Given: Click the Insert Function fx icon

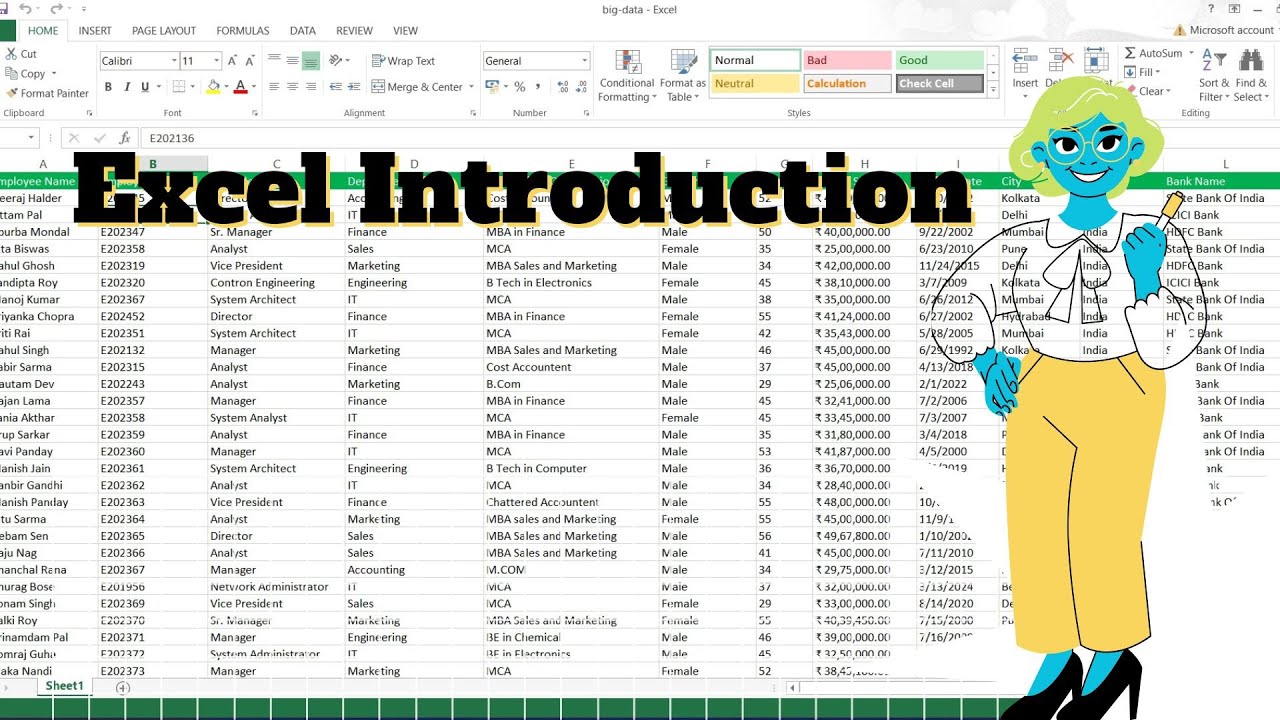Looking at the screenshot, I should pyautogui.click(x=124, y=138).
